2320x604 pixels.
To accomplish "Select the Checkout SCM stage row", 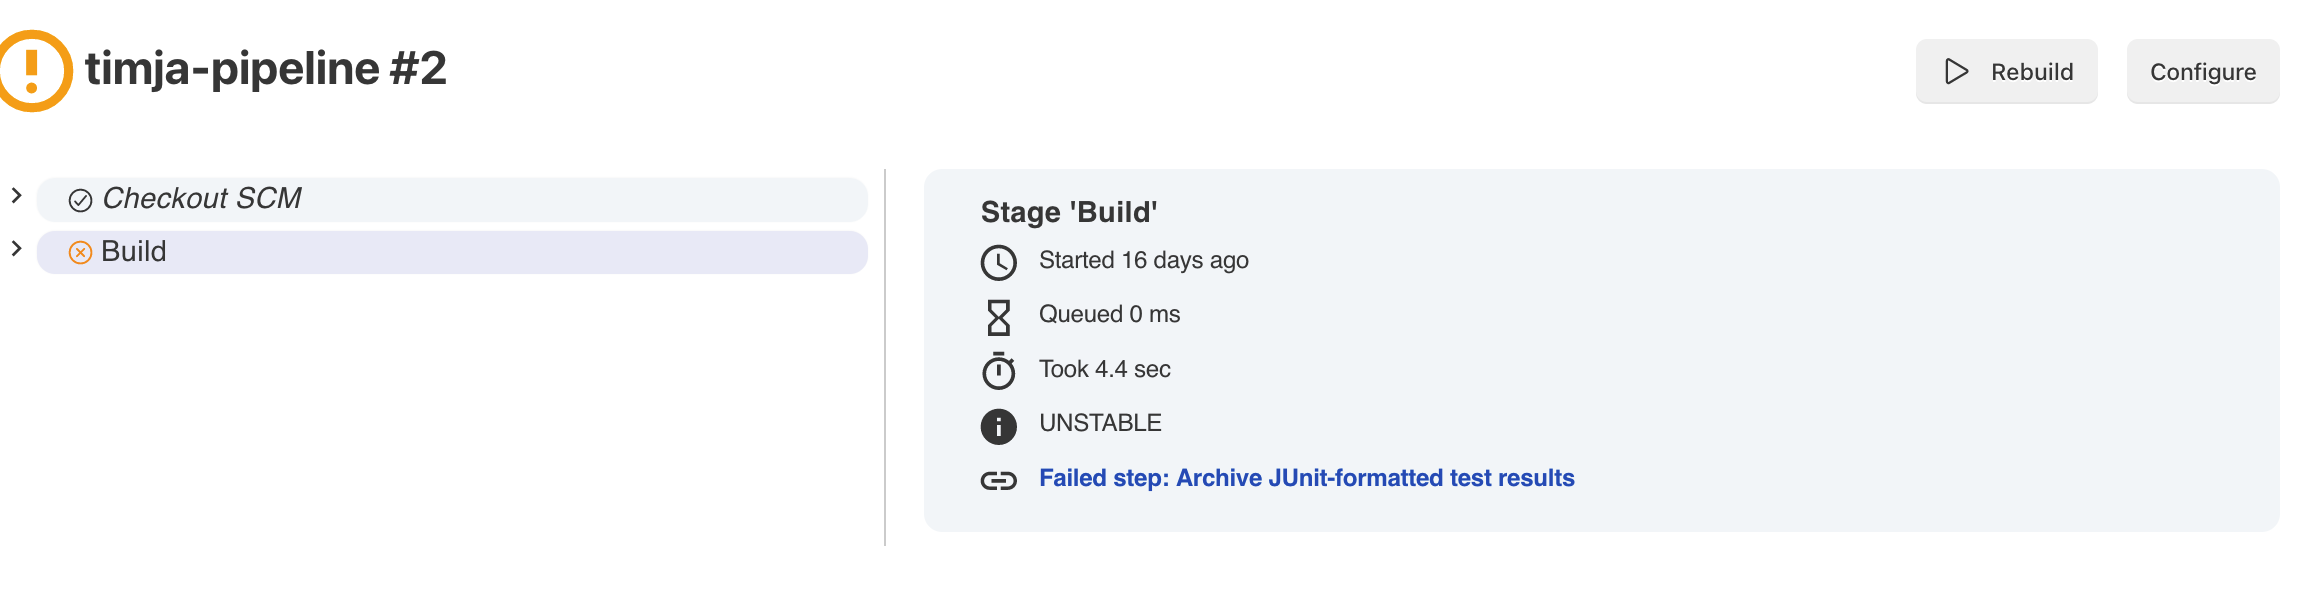I will tap(400, 198).
